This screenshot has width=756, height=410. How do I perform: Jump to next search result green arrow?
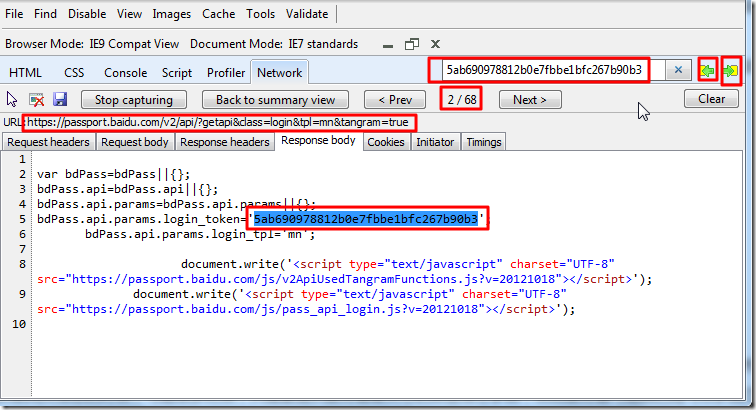(x=731, y=71)
